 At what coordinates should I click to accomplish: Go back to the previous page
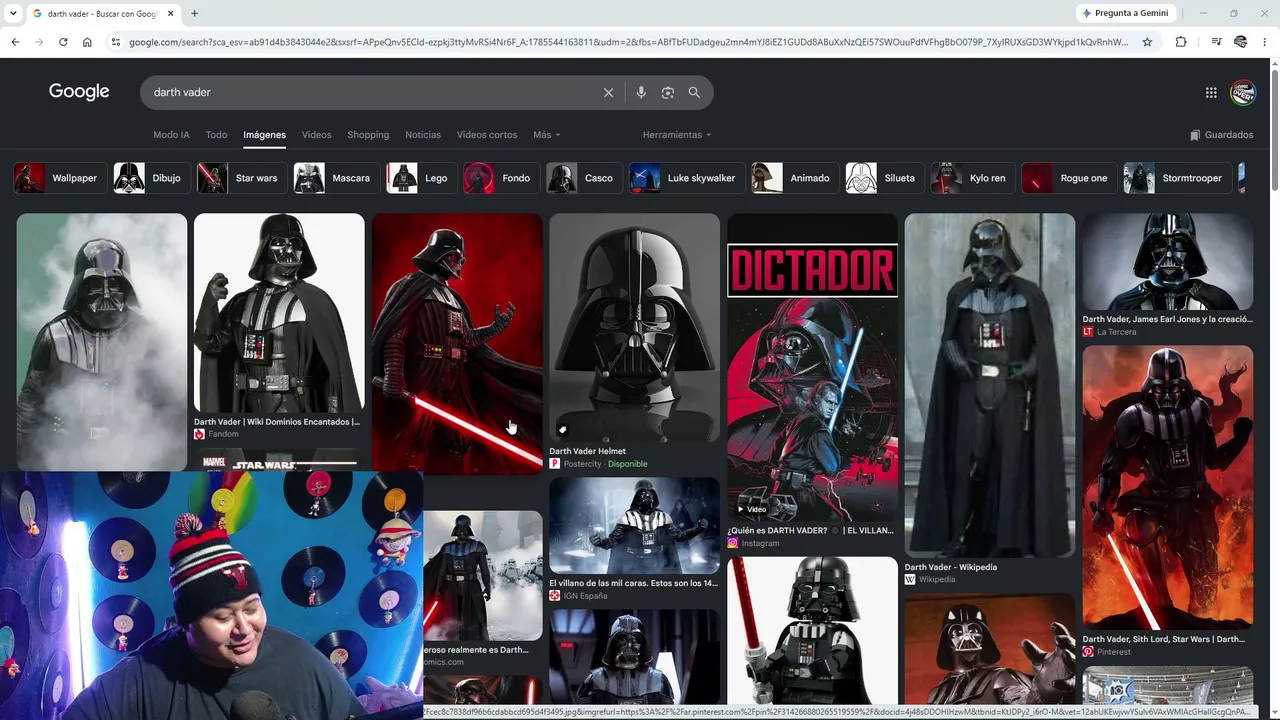coord(15,42)
